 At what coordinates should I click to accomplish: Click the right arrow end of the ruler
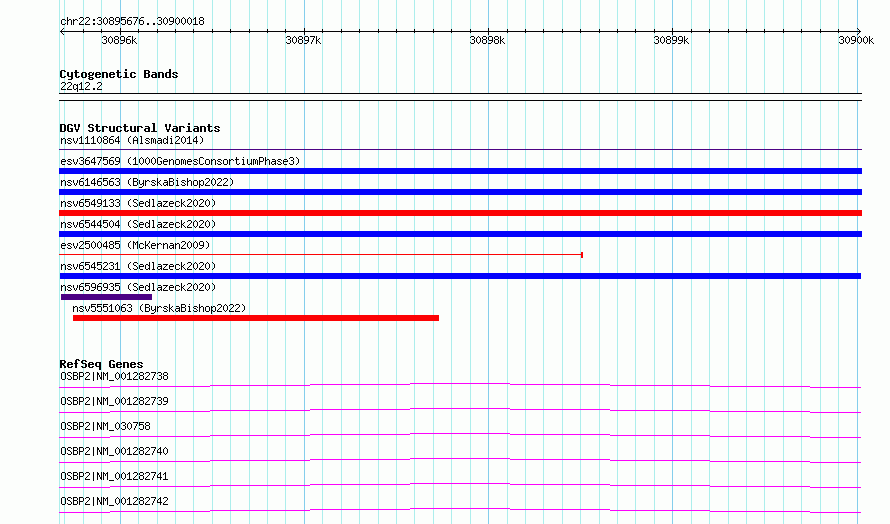click(859, 31)
